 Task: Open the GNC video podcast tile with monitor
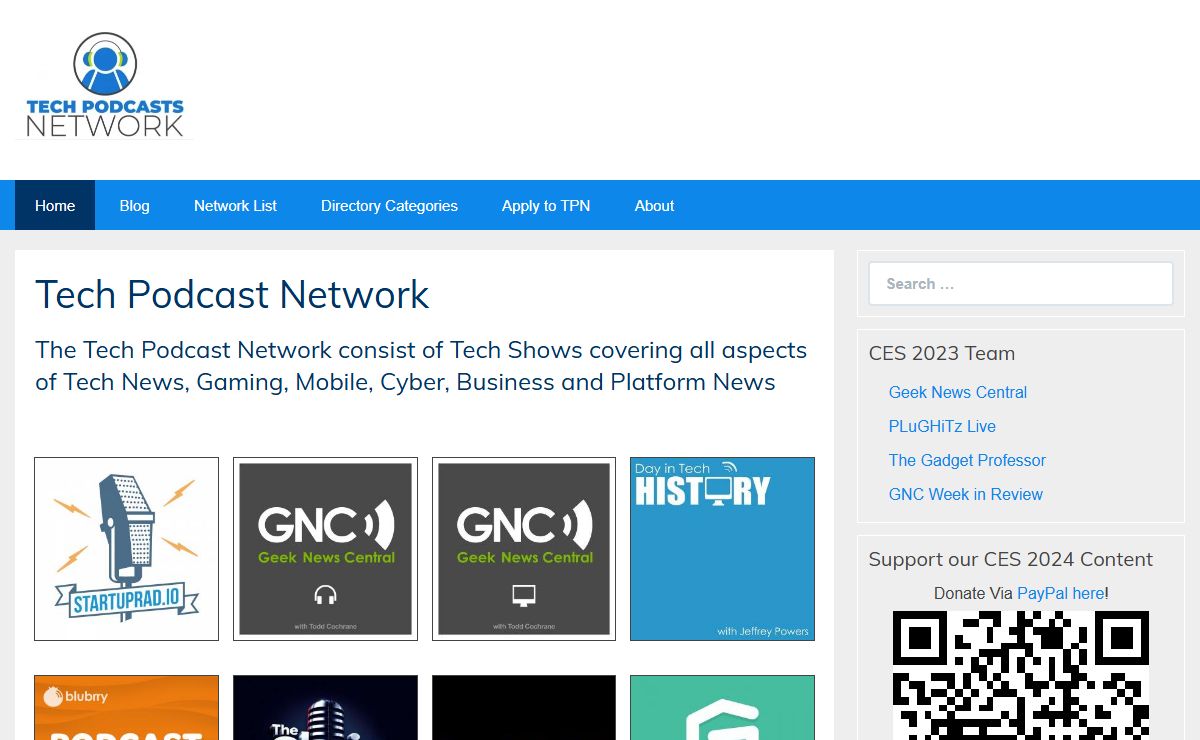click(524, 549)
